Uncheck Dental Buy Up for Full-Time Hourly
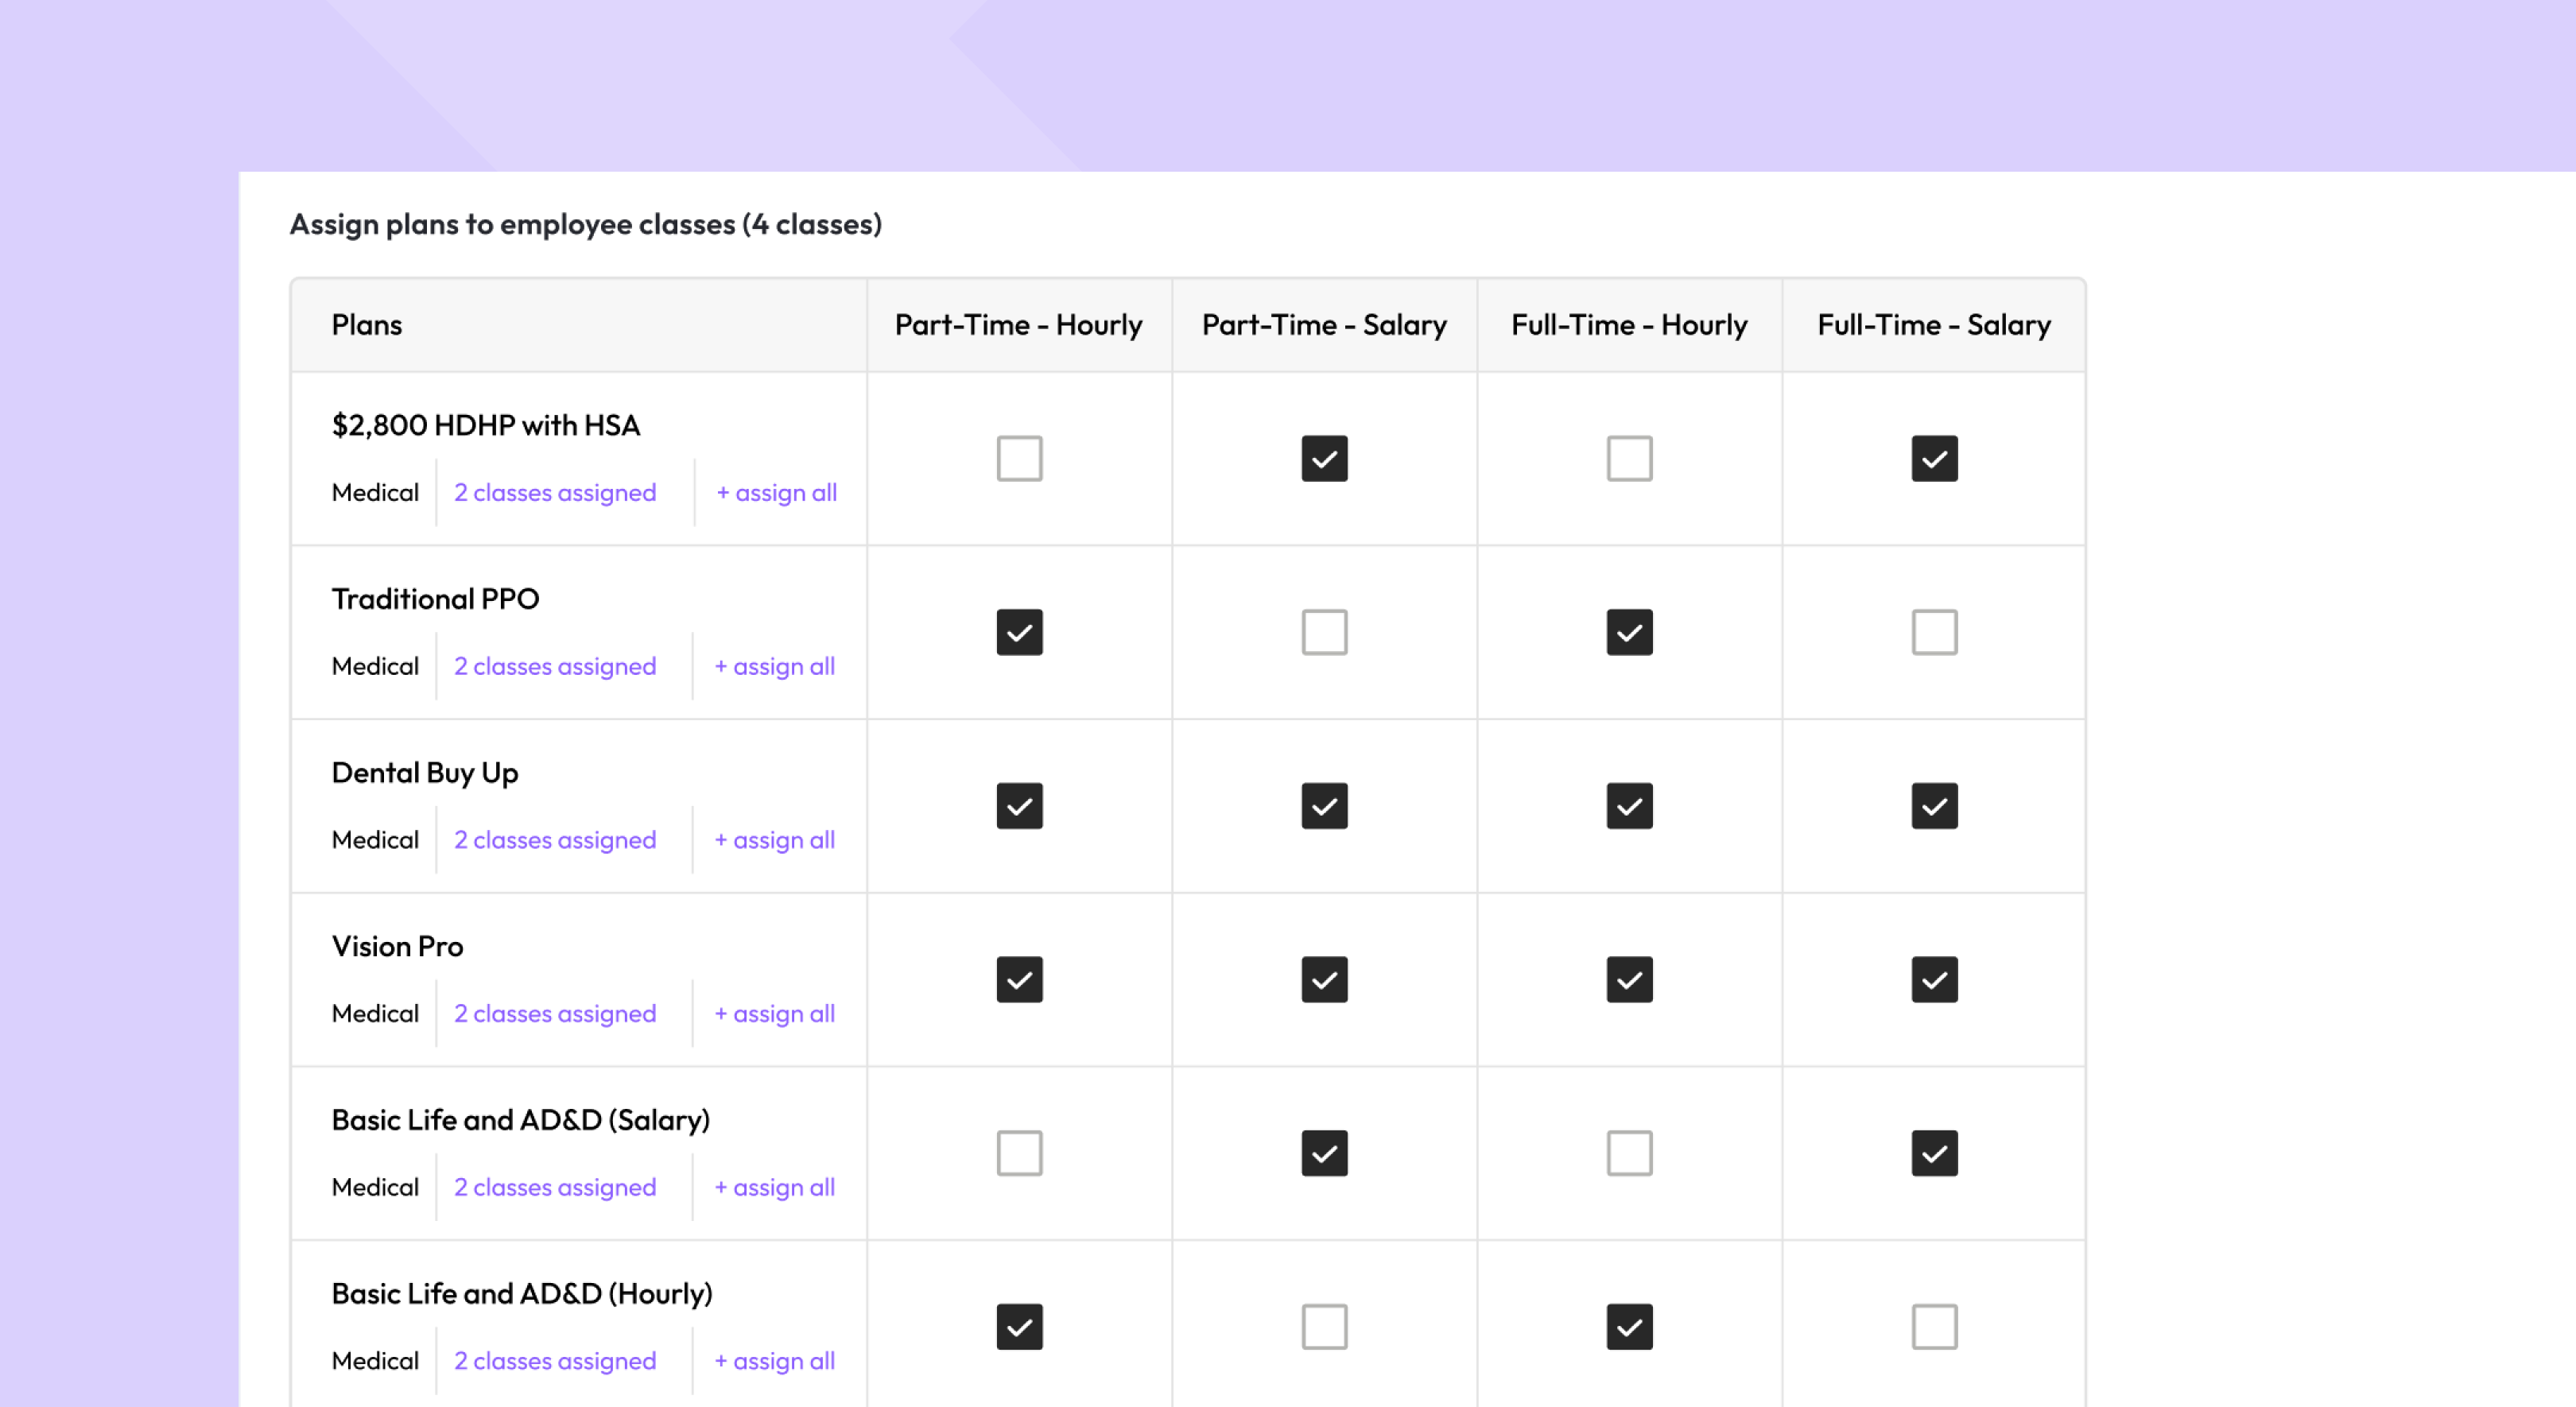Viewport: 2576px width, 1407px height. [1629, 806]
